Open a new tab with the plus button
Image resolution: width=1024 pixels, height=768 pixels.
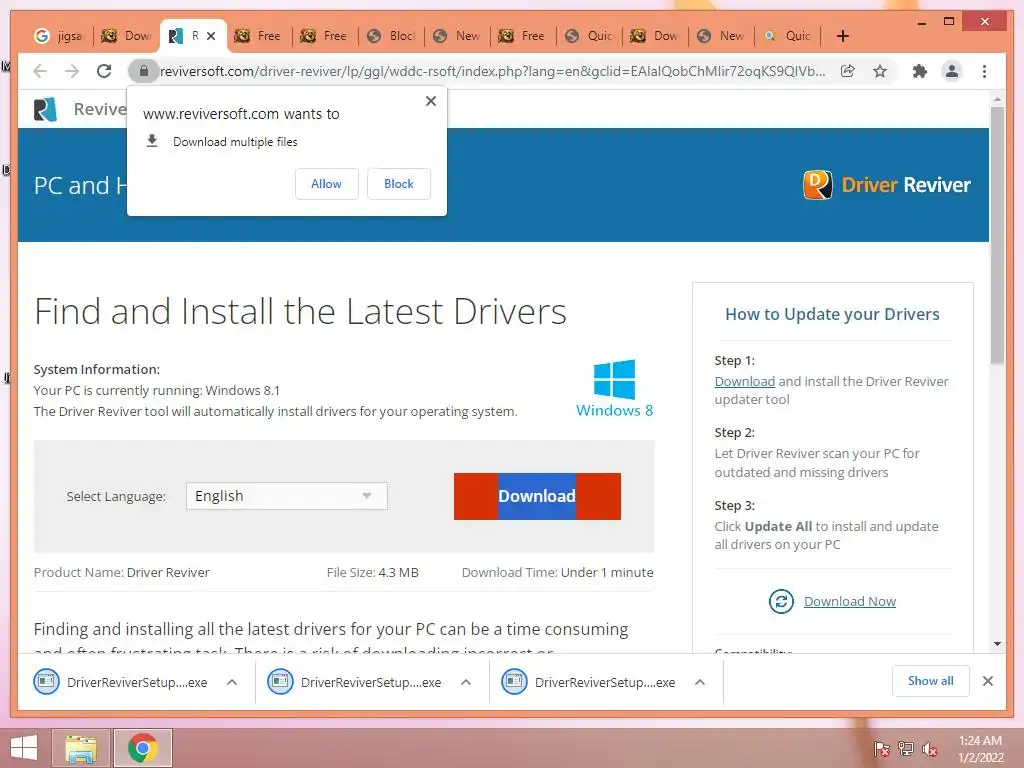(842, 36)
